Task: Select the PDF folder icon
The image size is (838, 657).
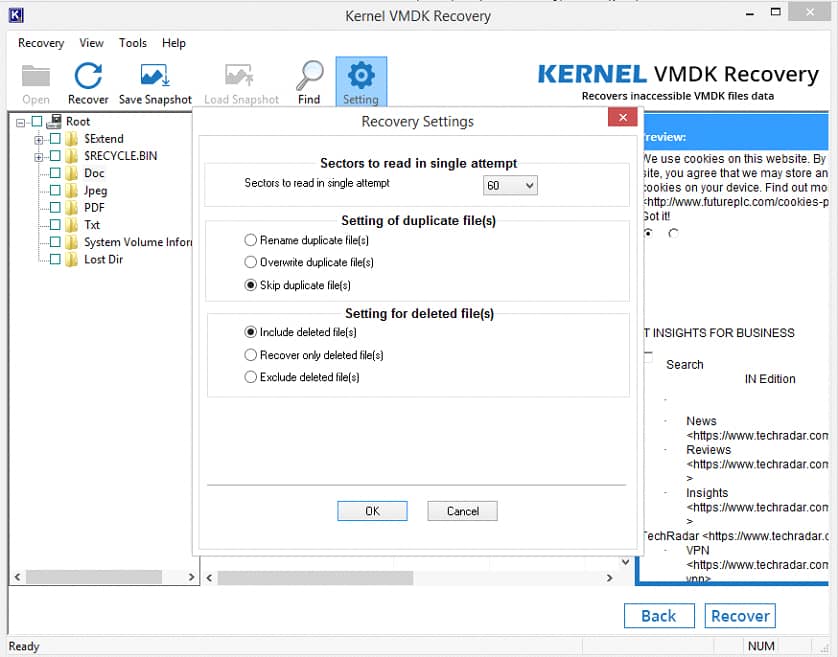Action: (x=72, y=207)
